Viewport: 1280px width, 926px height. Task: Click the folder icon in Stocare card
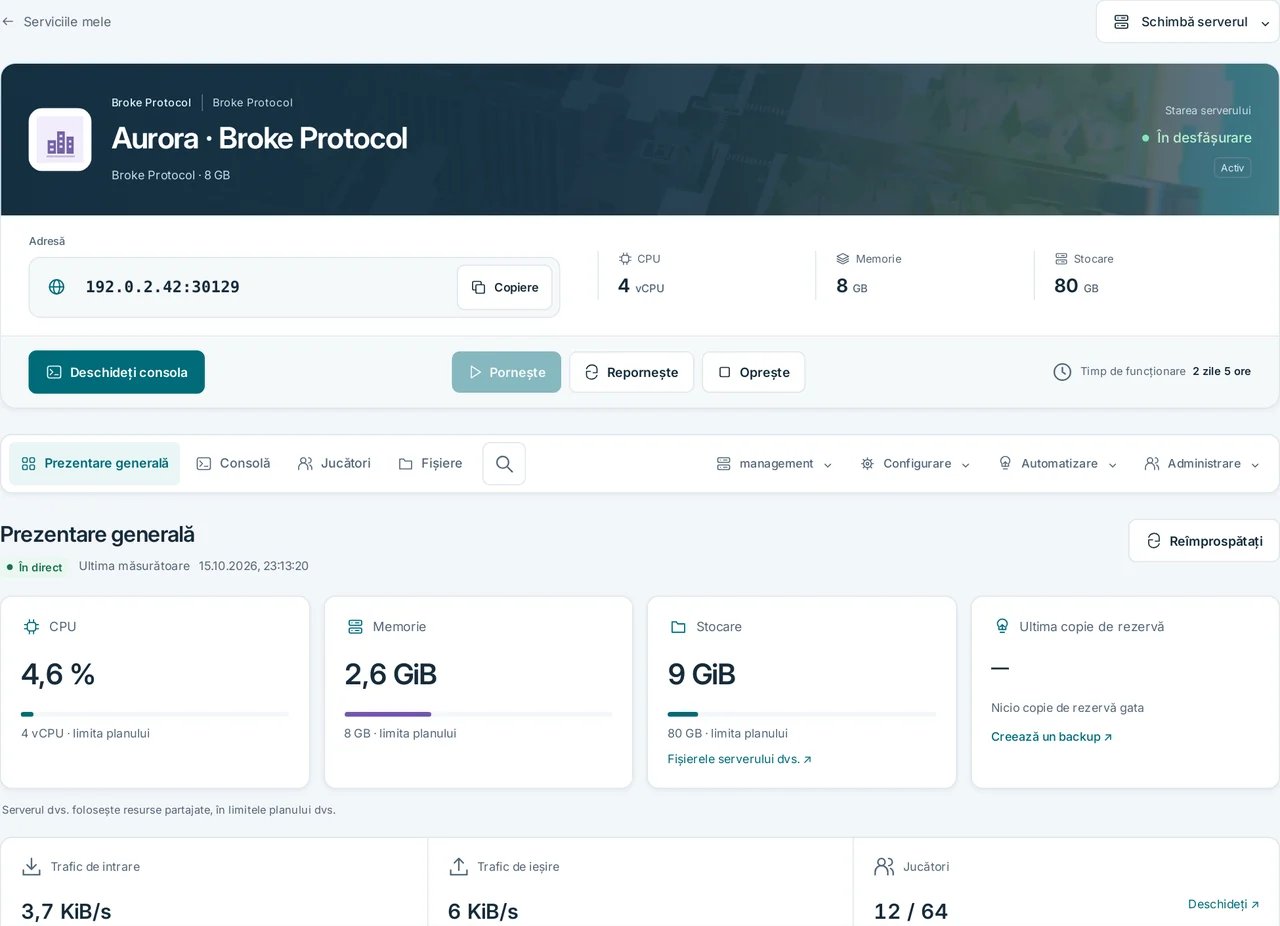[x=678, y=627]
